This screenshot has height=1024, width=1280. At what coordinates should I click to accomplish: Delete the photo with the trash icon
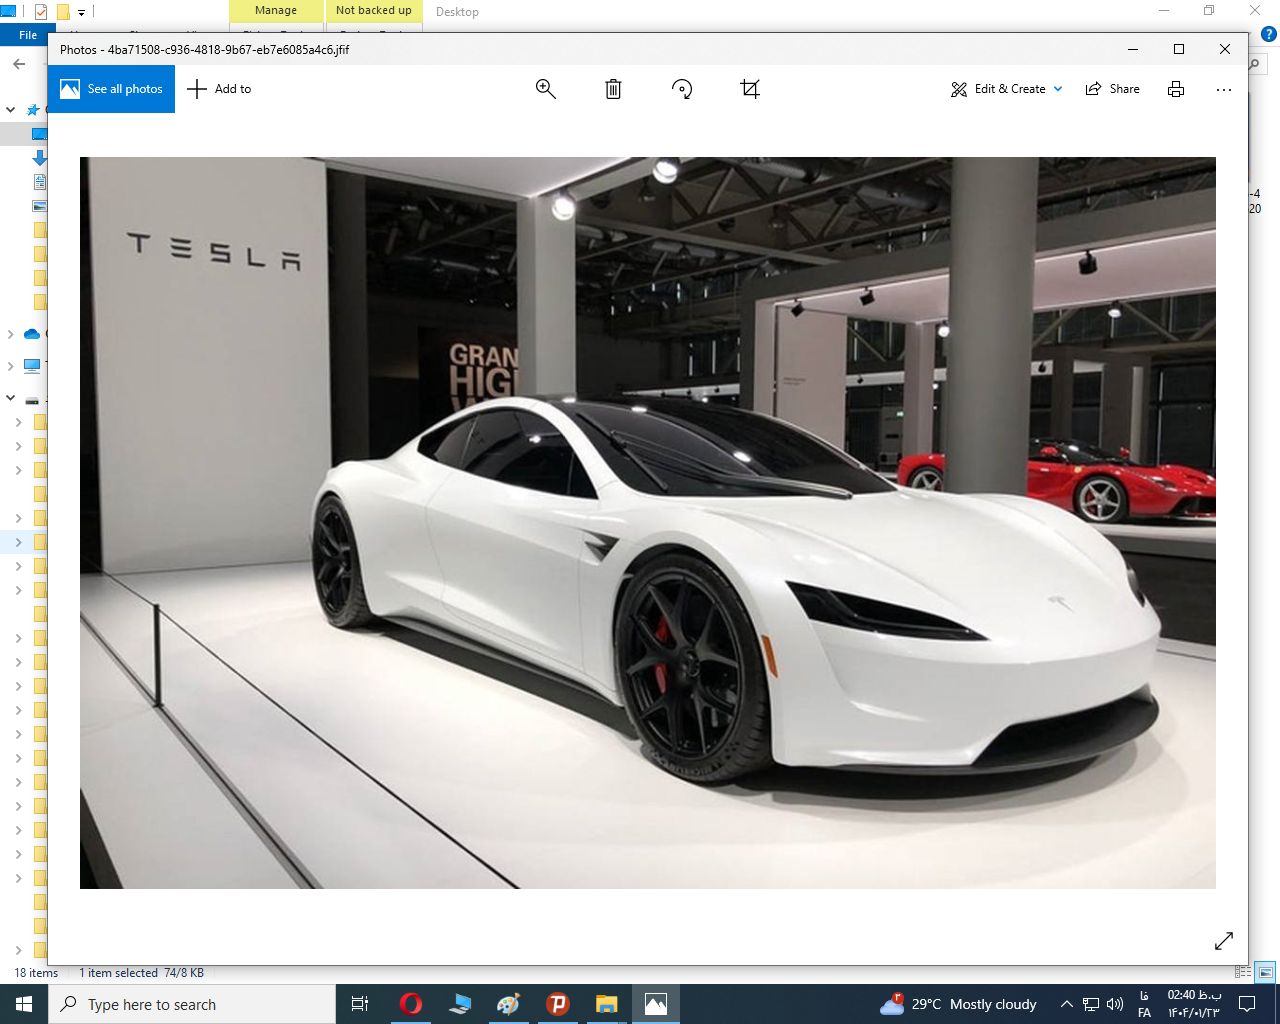(x=613, y=89)
